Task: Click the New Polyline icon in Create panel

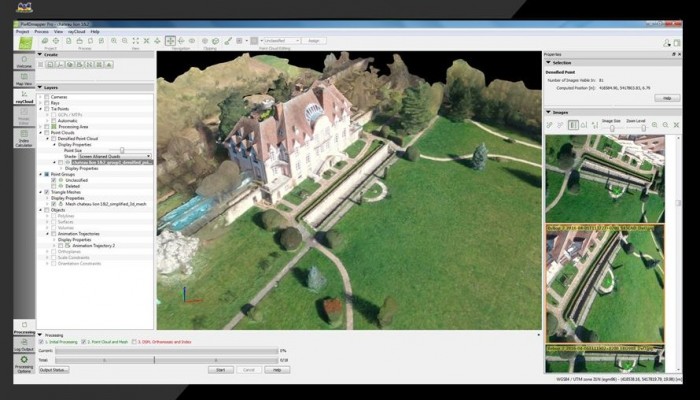Action: (60, 65)
